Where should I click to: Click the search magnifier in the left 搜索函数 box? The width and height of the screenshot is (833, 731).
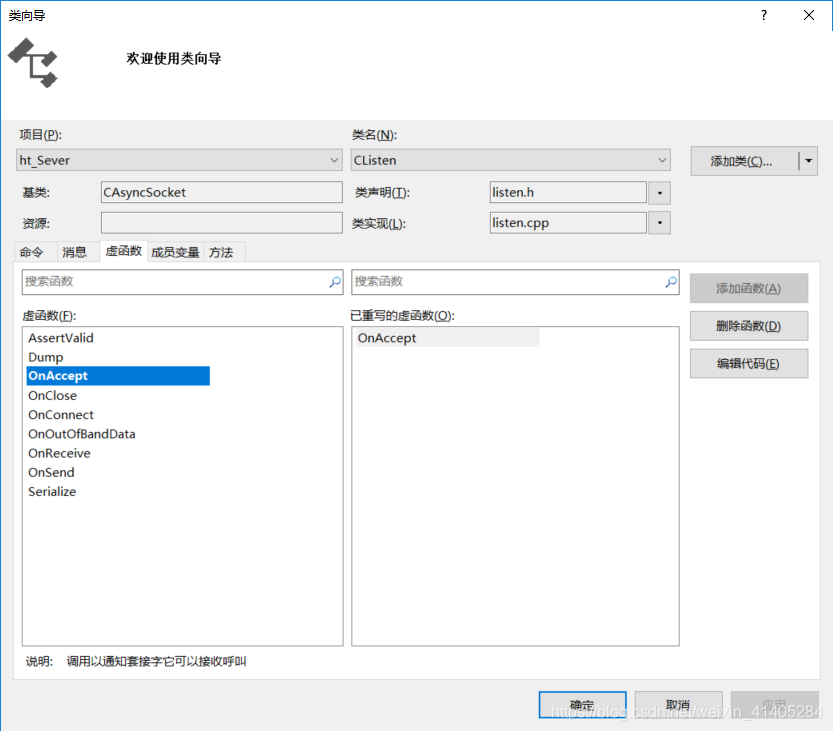point(334,283)
